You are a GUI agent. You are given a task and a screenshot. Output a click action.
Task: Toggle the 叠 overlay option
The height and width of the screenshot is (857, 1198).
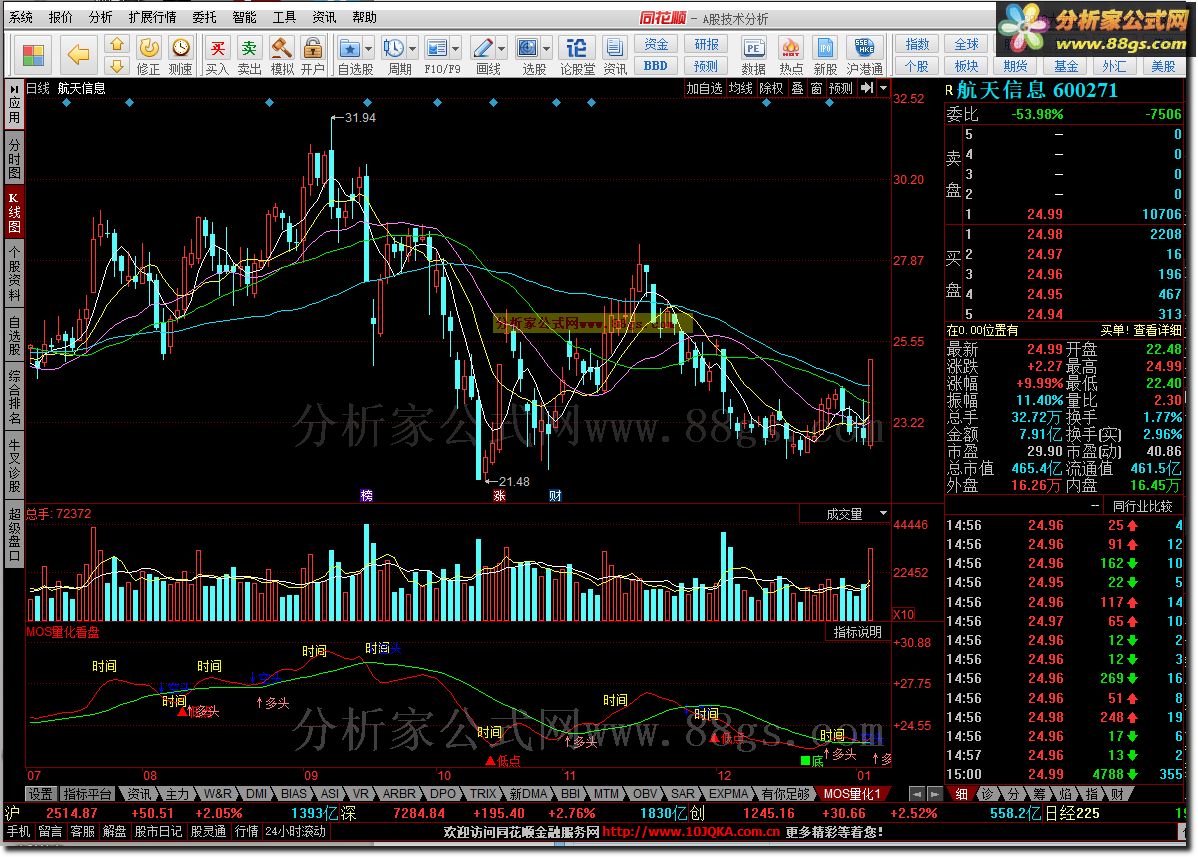click(x=798, y=89)
